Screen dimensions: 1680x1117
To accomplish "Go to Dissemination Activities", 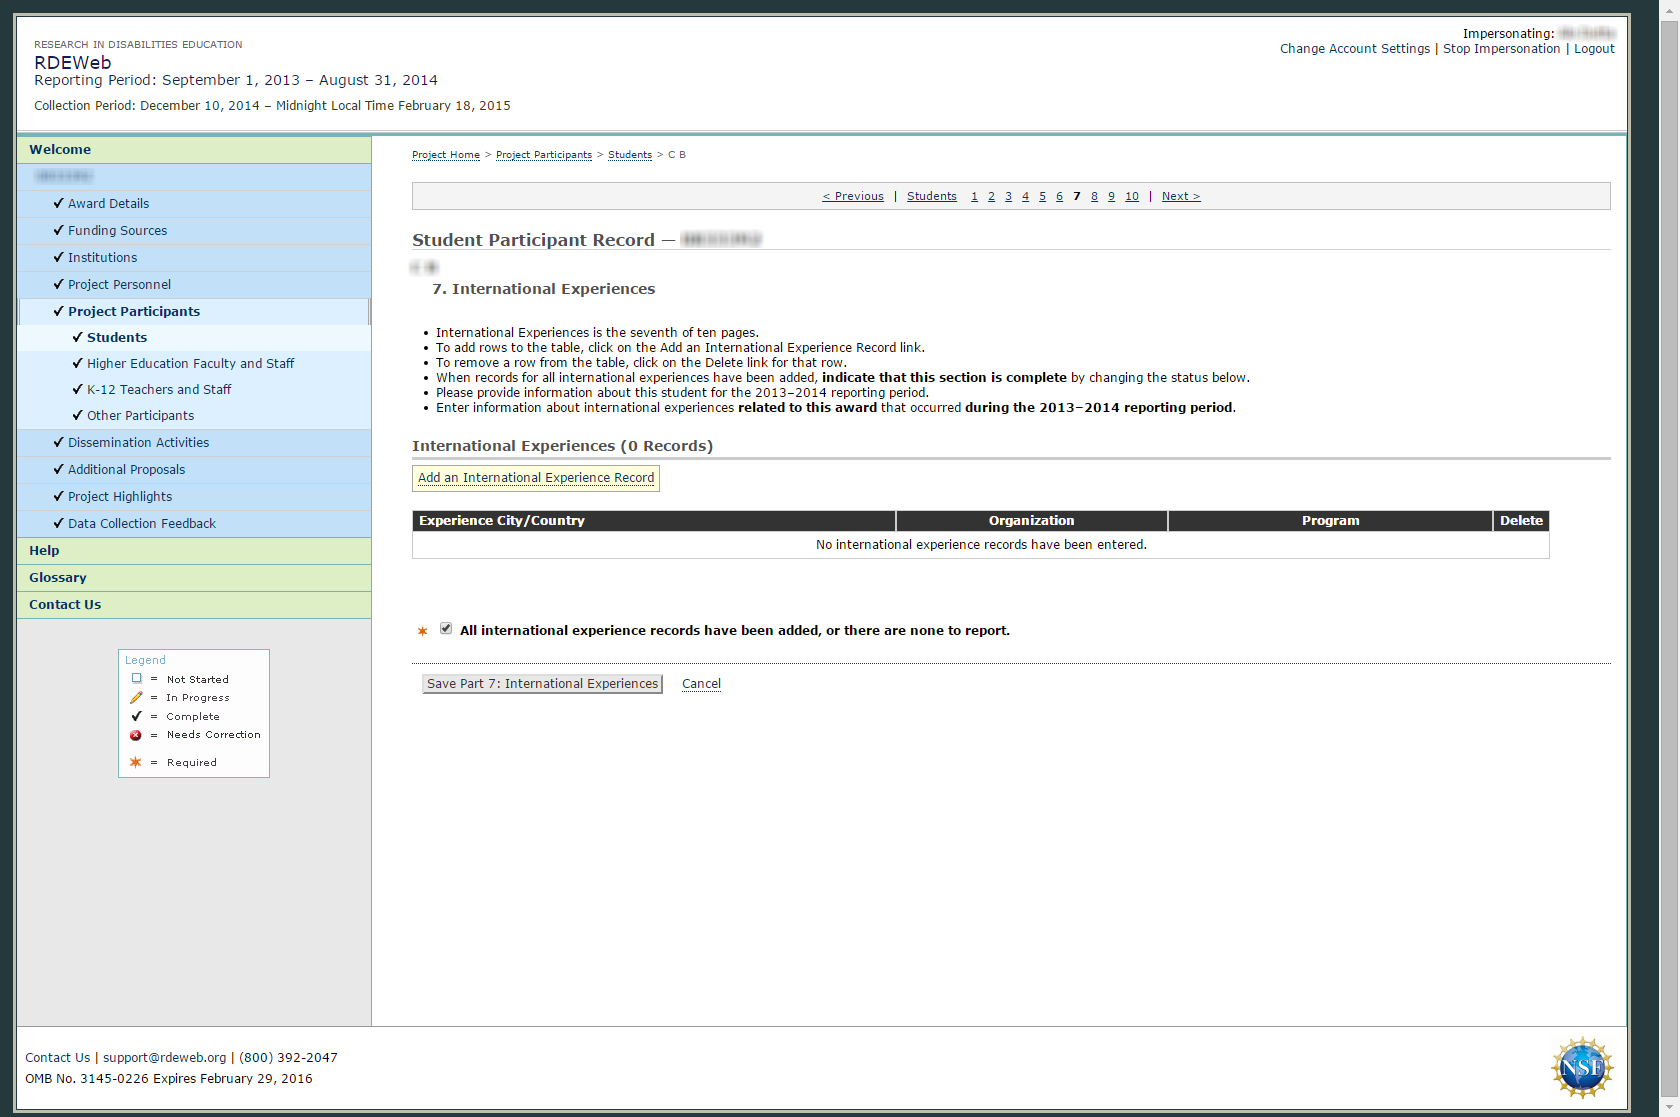I will 138,443.
